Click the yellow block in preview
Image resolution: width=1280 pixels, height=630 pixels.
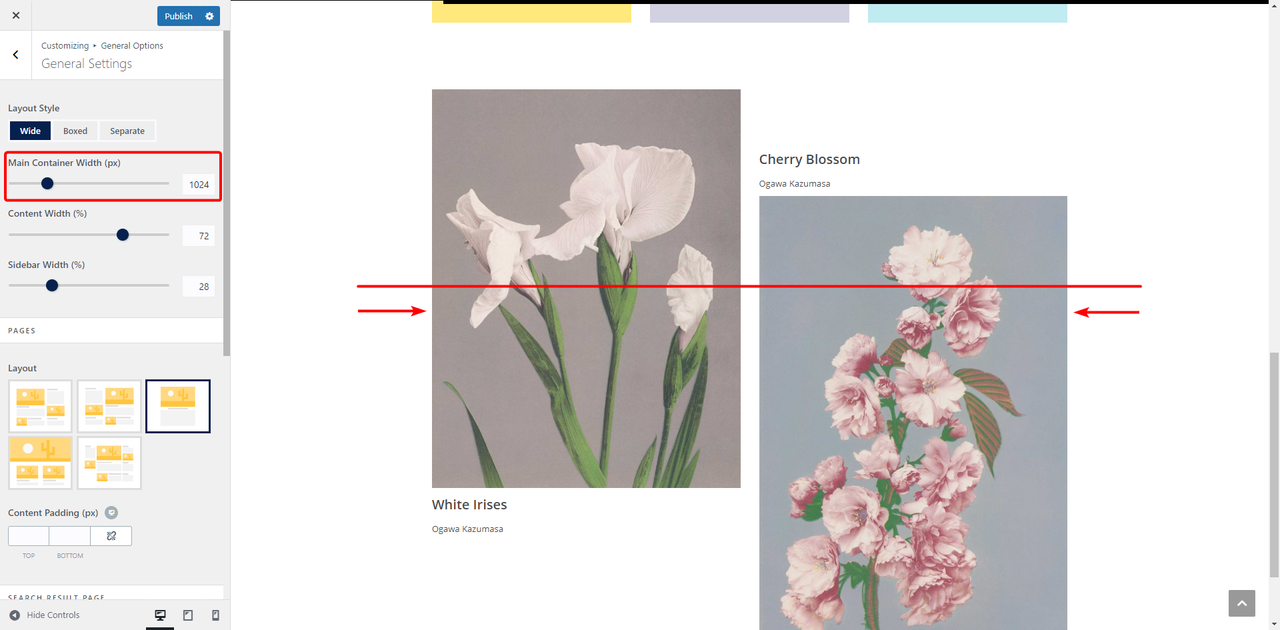tap(531, 11)
